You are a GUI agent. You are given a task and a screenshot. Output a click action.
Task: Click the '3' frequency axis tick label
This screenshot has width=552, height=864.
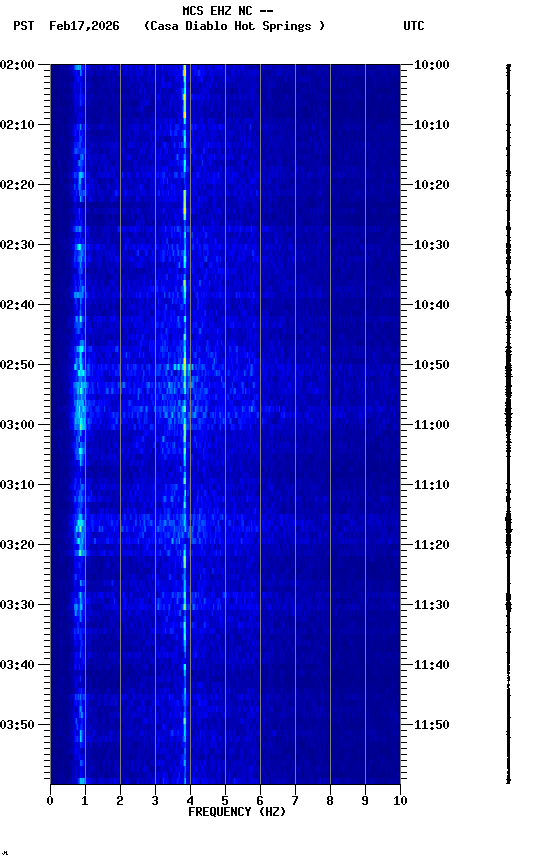click(x=155, y=801)
